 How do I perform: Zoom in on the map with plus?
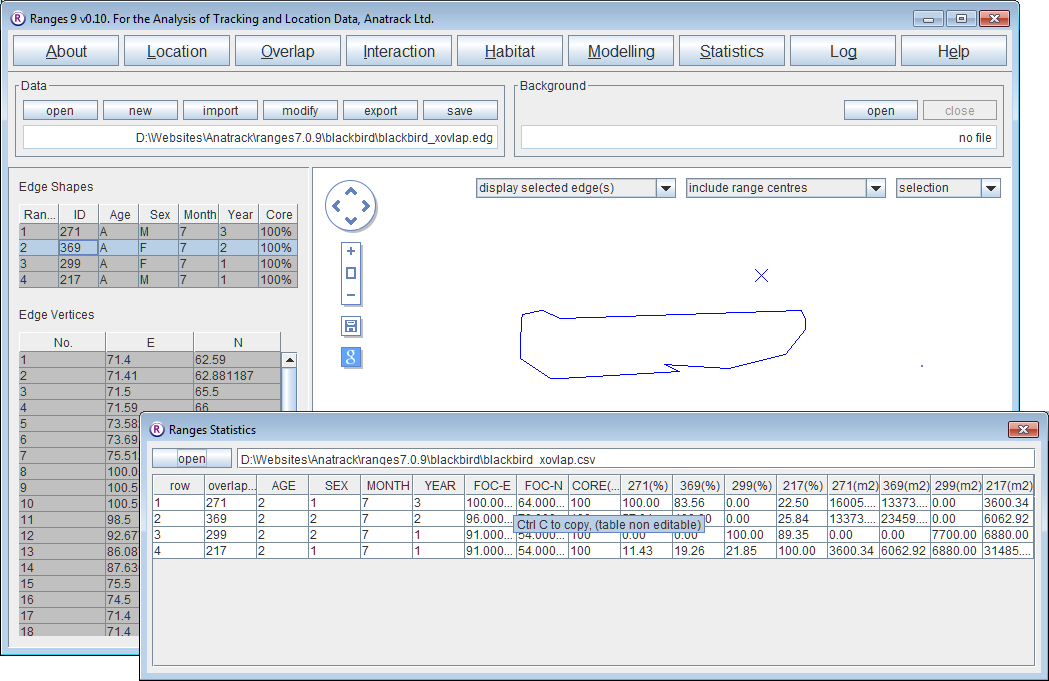[x=351, y=252]
